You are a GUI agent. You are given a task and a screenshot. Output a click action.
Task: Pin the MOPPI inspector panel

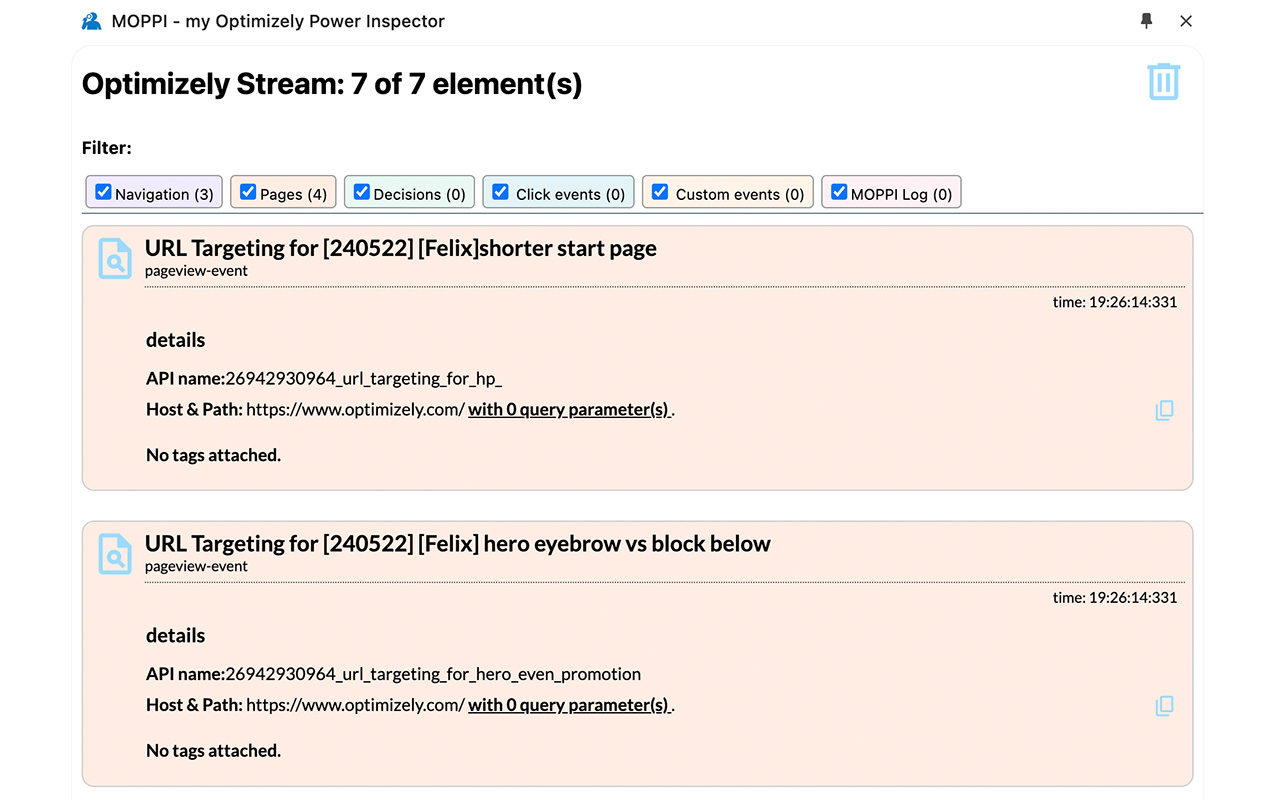tap(1146, 21)
